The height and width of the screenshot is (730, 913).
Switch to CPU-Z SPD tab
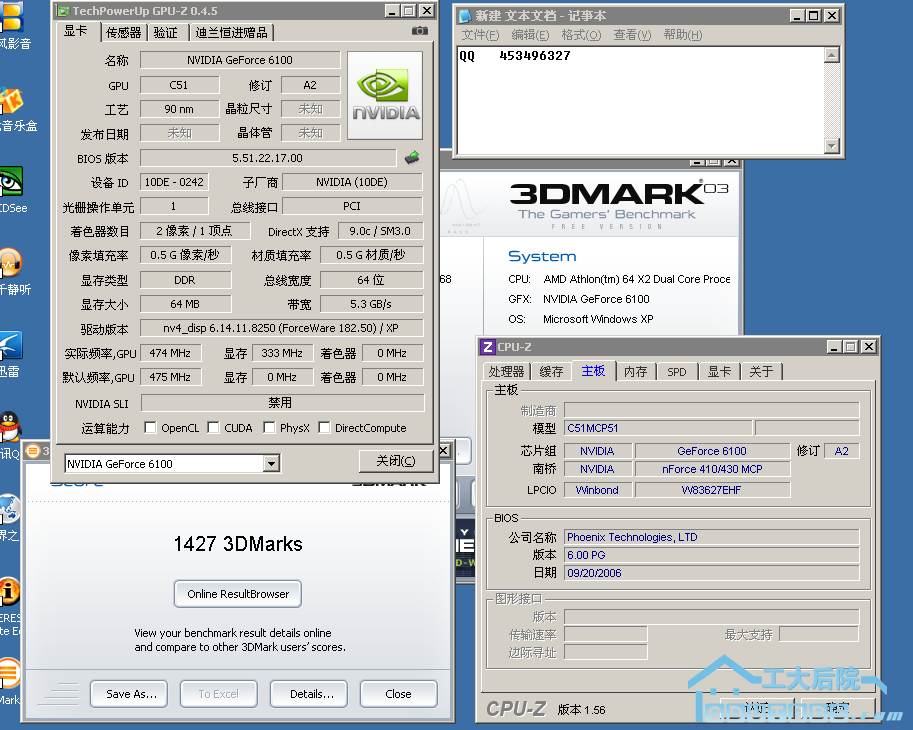tap(677, 372)
